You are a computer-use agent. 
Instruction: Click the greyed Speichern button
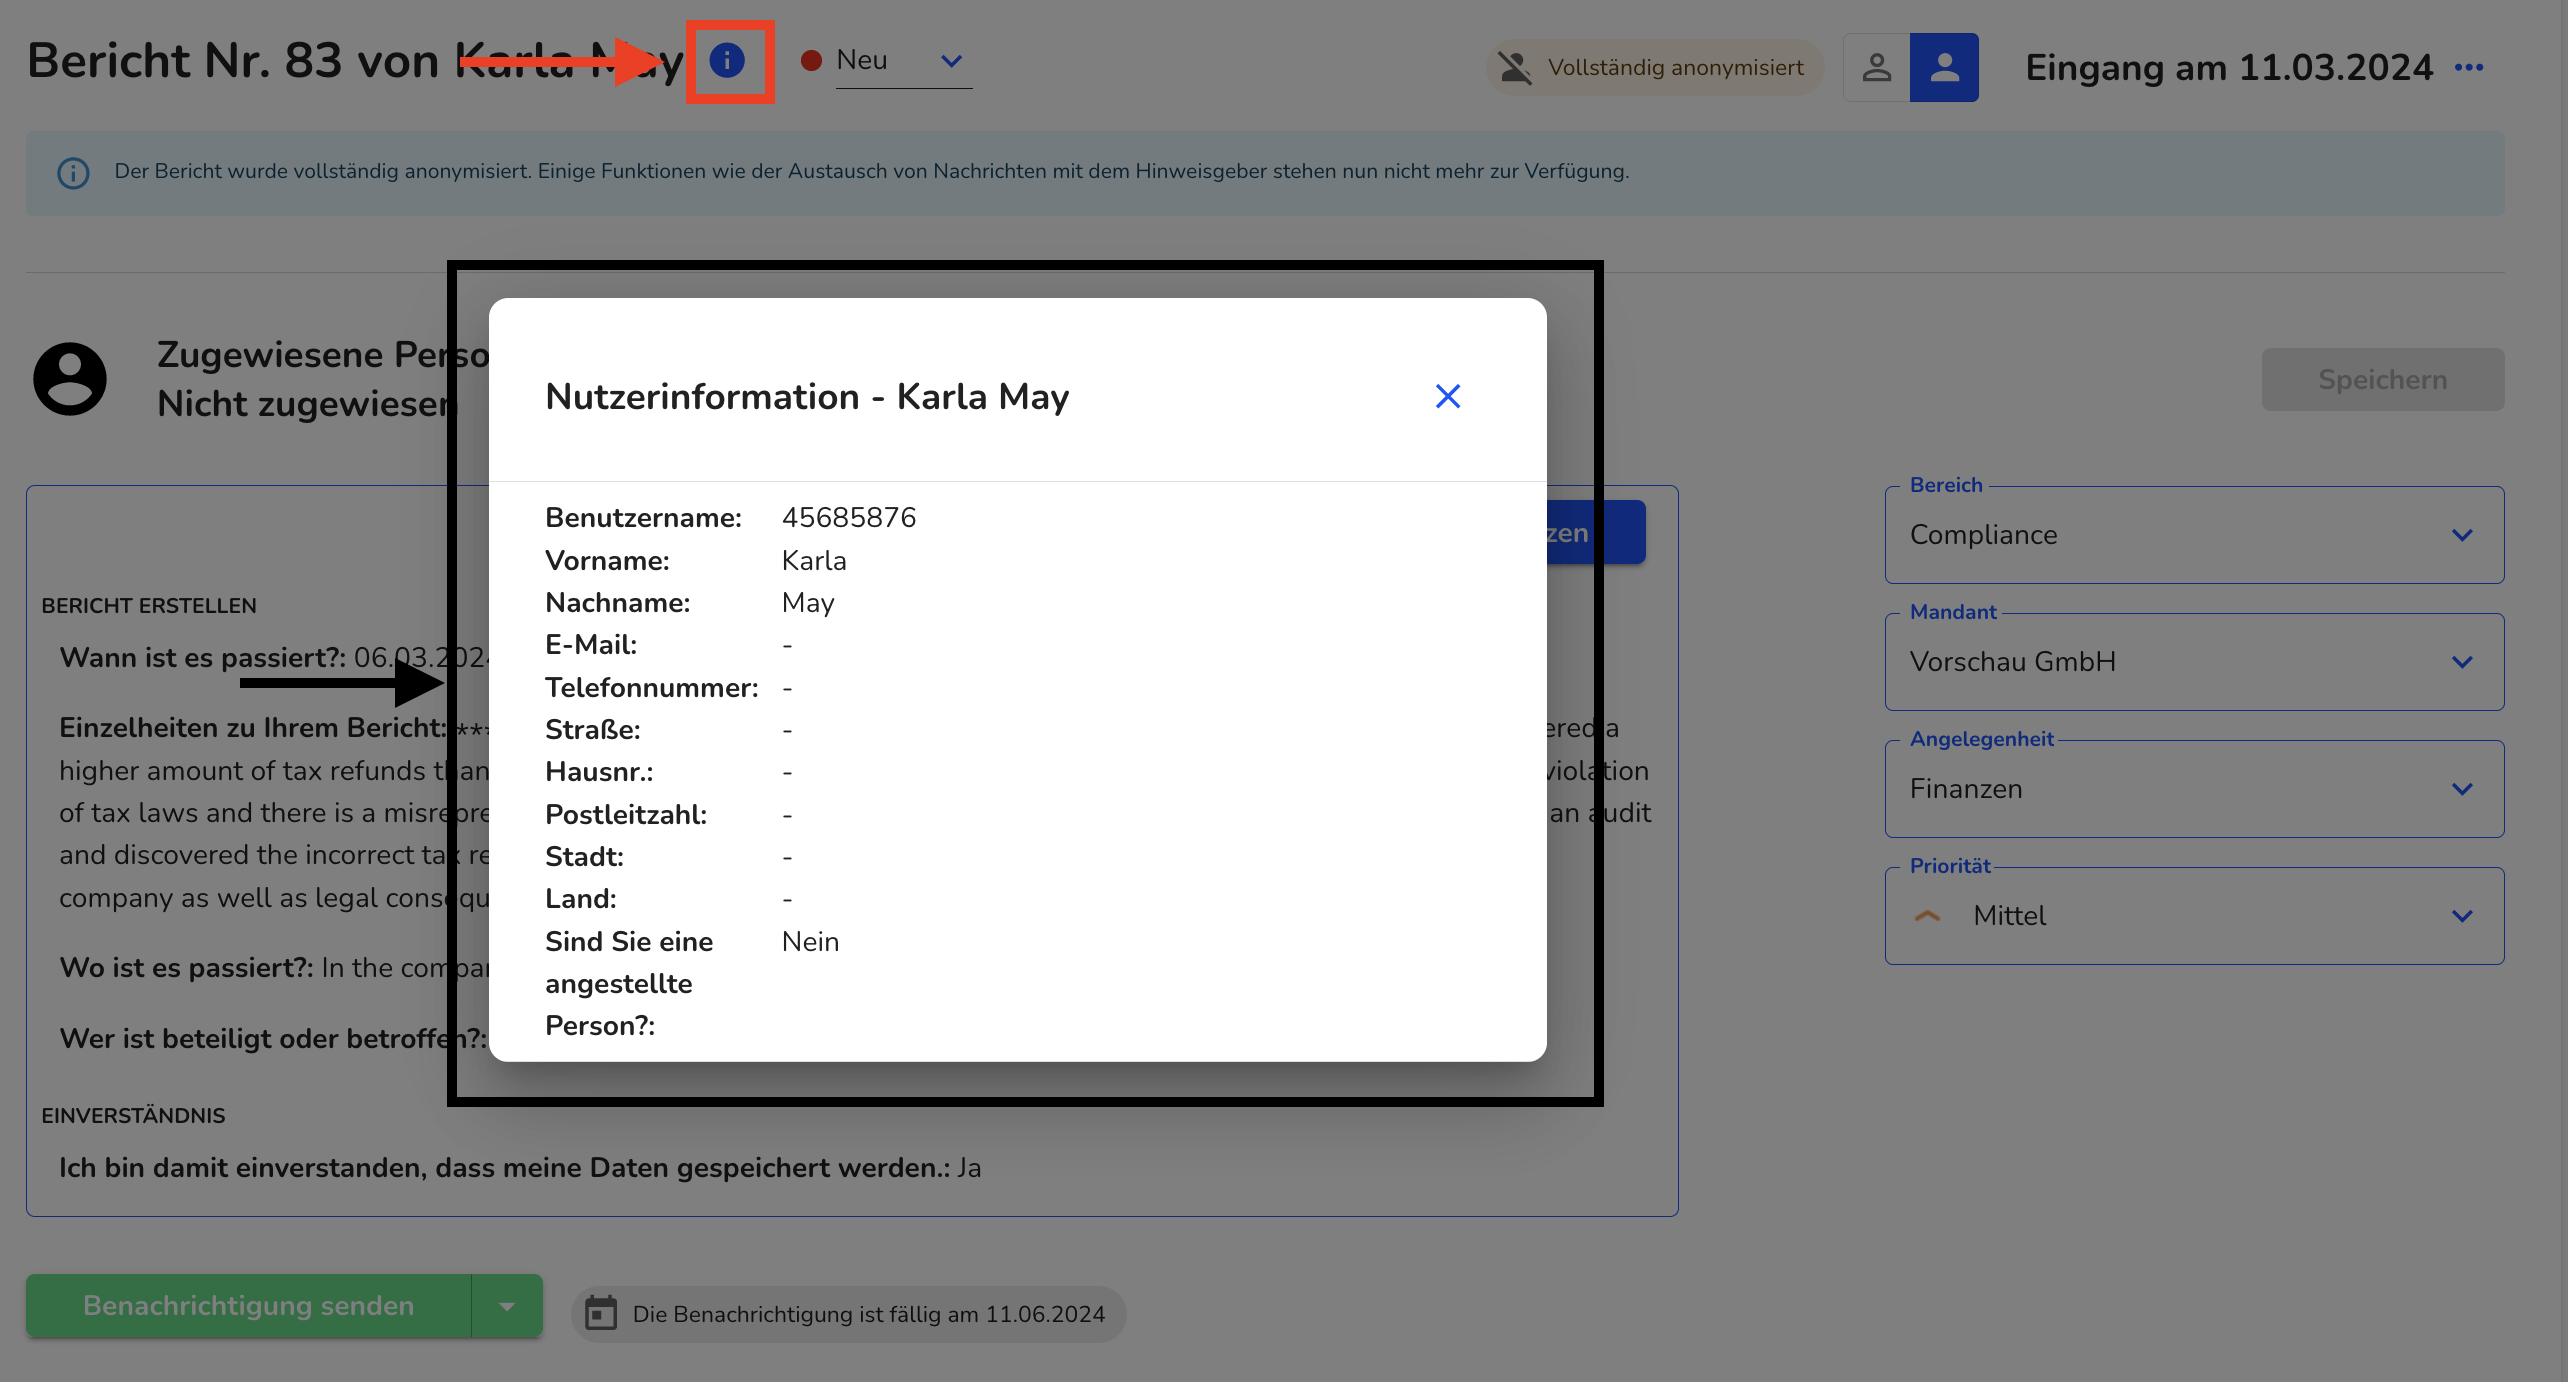click(2383, 380)
